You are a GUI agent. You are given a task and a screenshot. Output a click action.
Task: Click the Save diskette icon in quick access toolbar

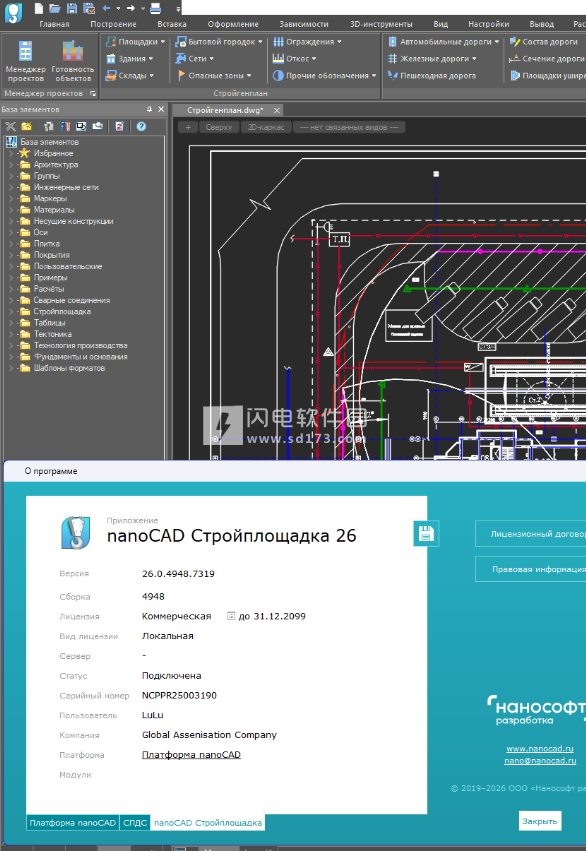point(72,8)
